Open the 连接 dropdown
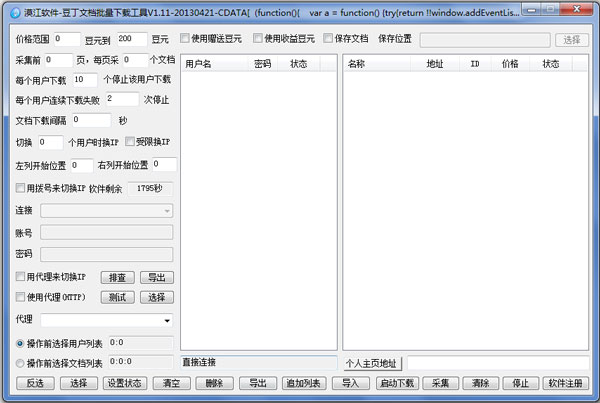 tap(106, 210)
